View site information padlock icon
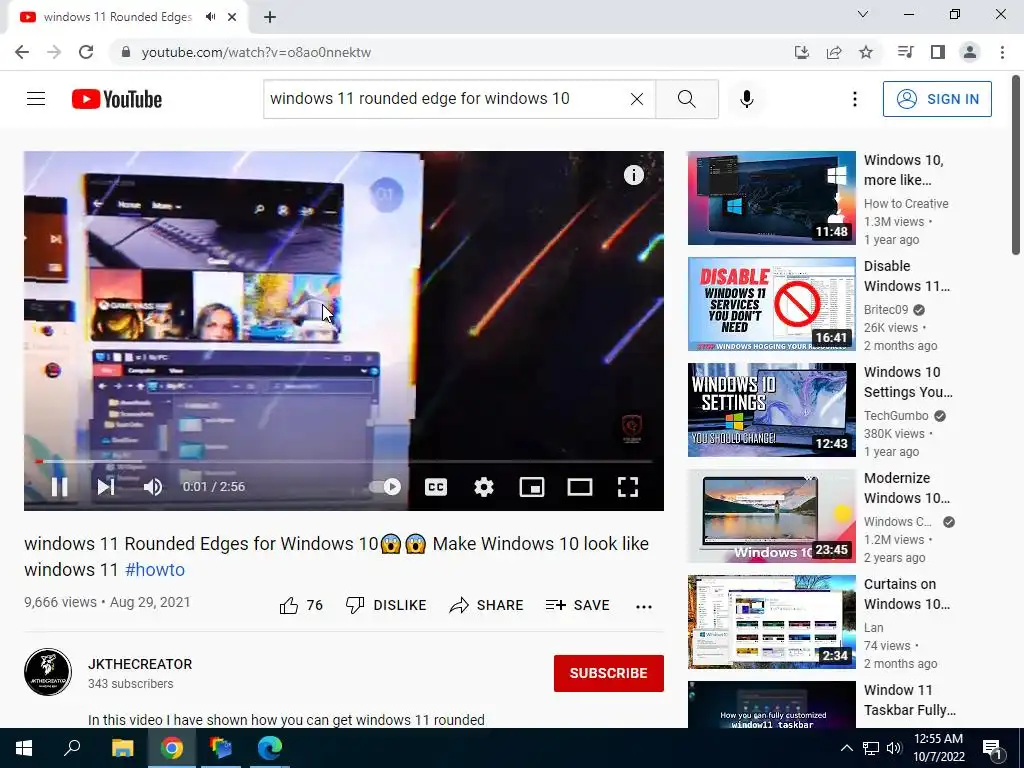1024x768 pixels. 126,52
